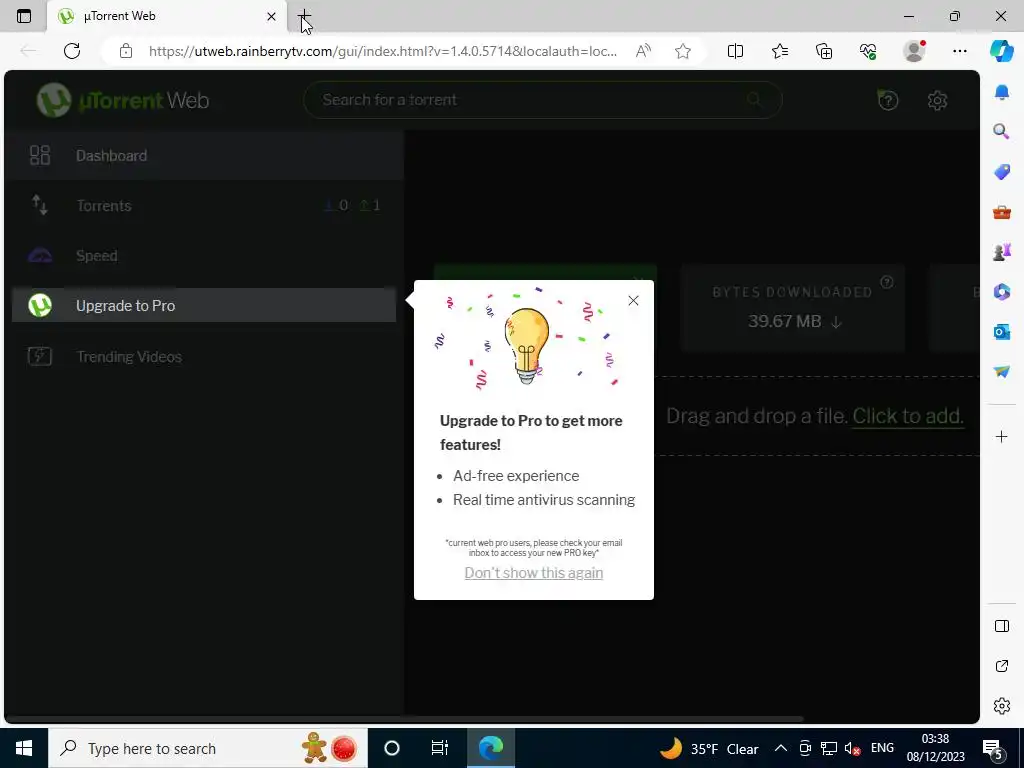The image size is (1024, 768).
Task: Click the browser address bar URL
Action: click(383, 51)
